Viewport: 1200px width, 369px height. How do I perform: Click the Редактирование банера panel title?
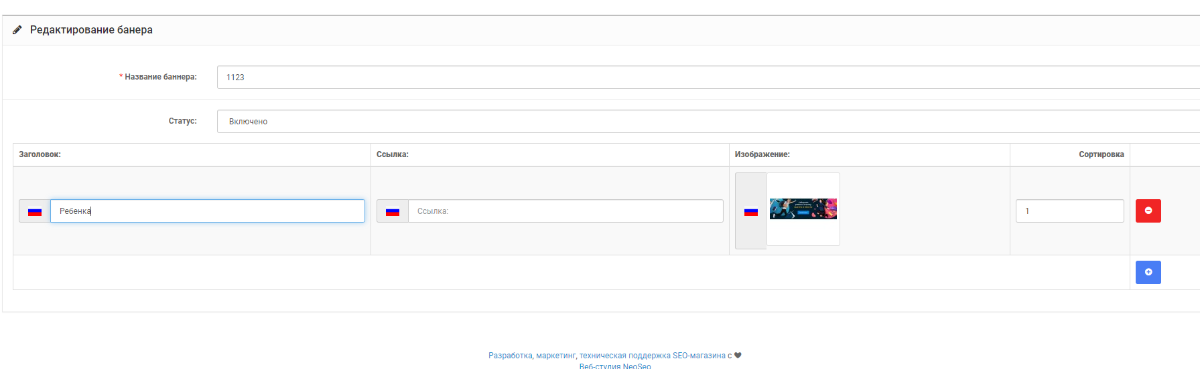tap(91, 30)
